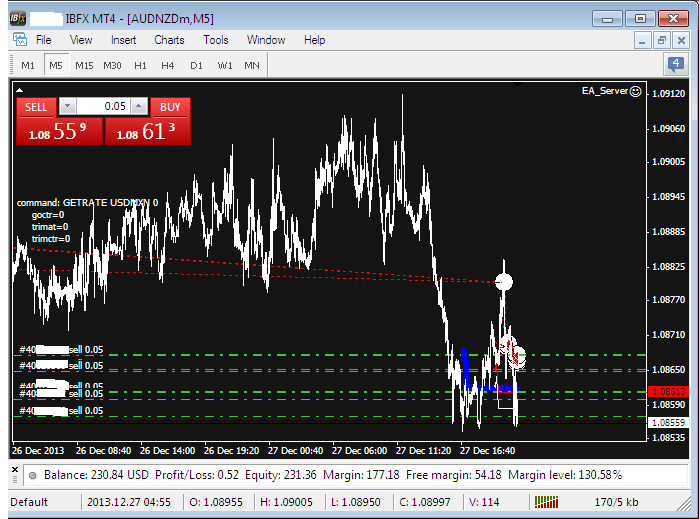The width and height of the screenshot is (699, 519).
Task: Click the small one-click panel arrow at chart corner
Action: 17,88
